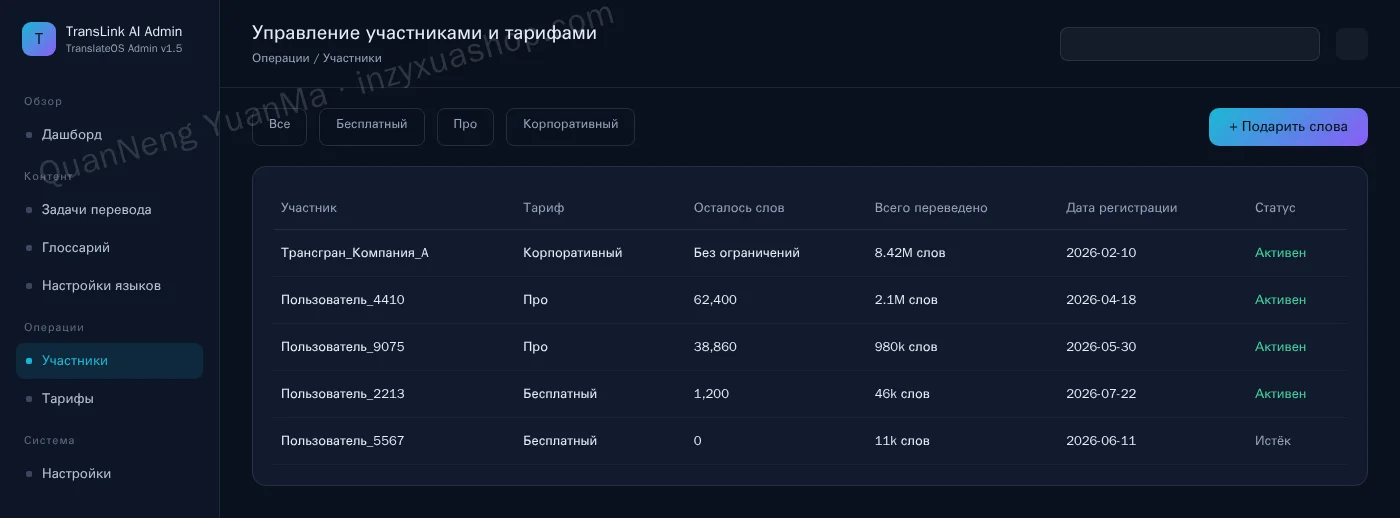Focus the search field in the header

click(1190, 44)
